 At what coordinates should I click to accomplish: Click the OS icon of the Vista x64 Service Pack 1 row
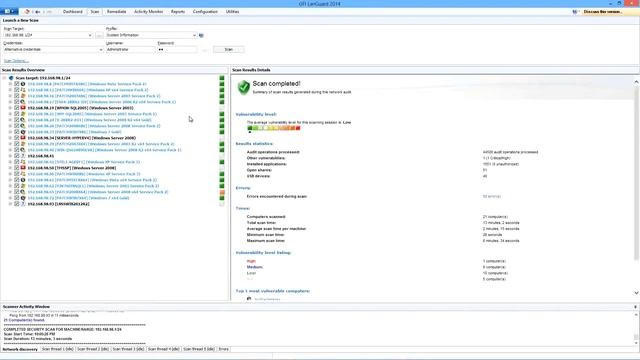point(23,180)
